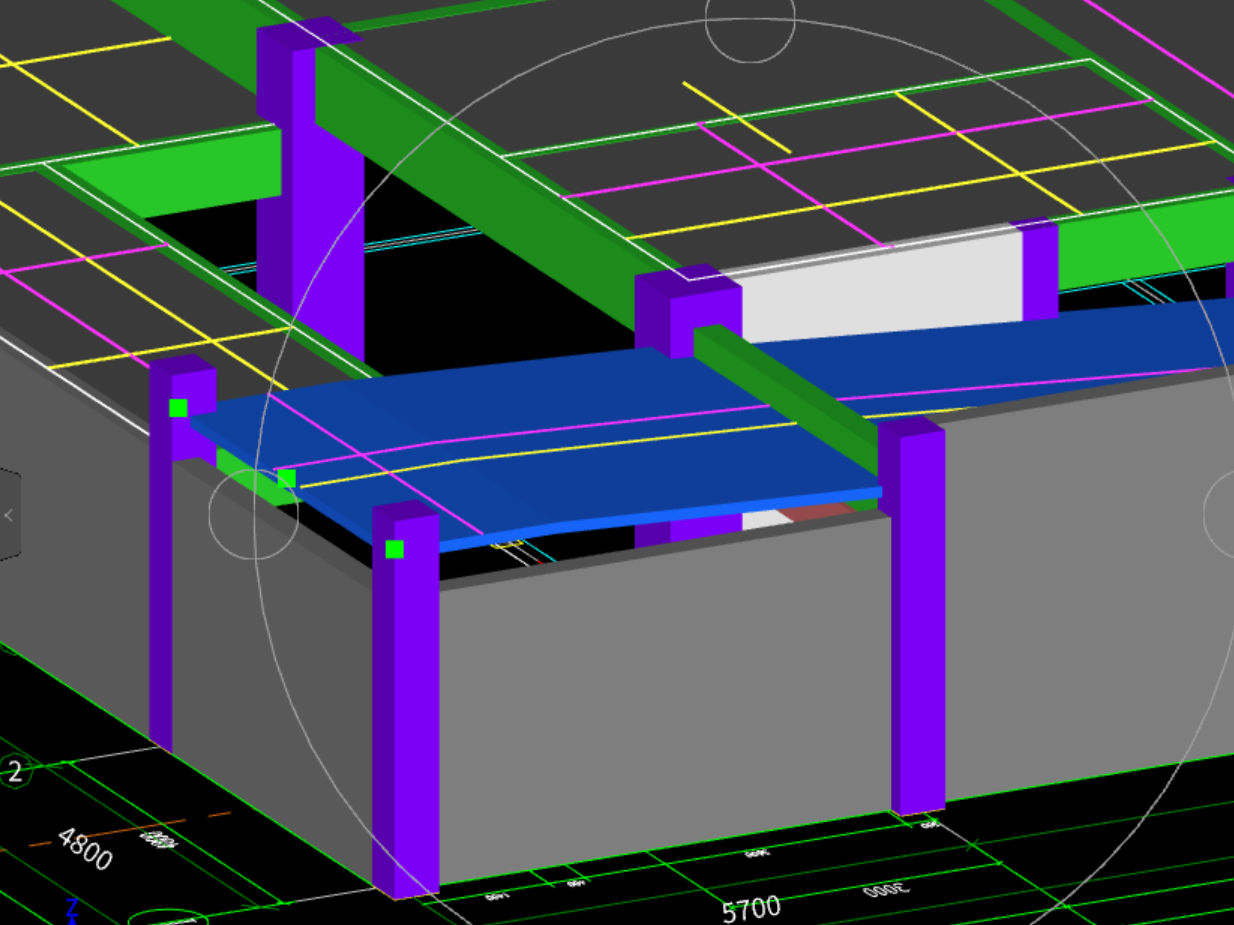Click the orbit ring's top handle circle
Viewport: 1234px width, 925px height.
pos(750,20)
